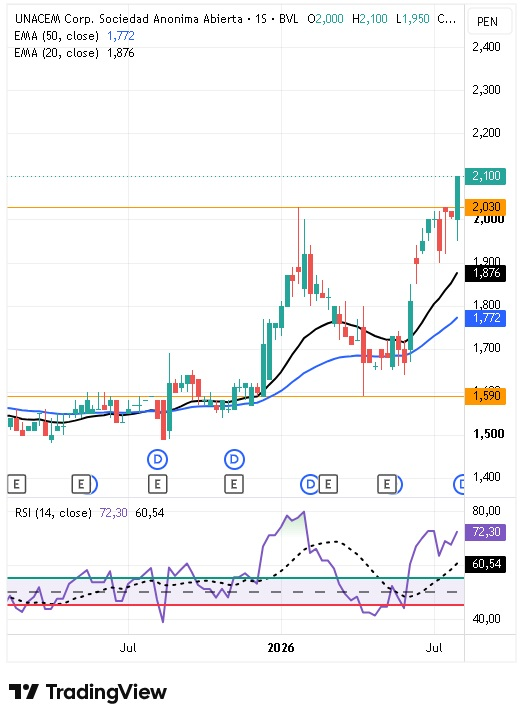The width and height of the screenshot is (526, 709).
Task: Open the PEN currency selector
Action: tap(487, 22)
